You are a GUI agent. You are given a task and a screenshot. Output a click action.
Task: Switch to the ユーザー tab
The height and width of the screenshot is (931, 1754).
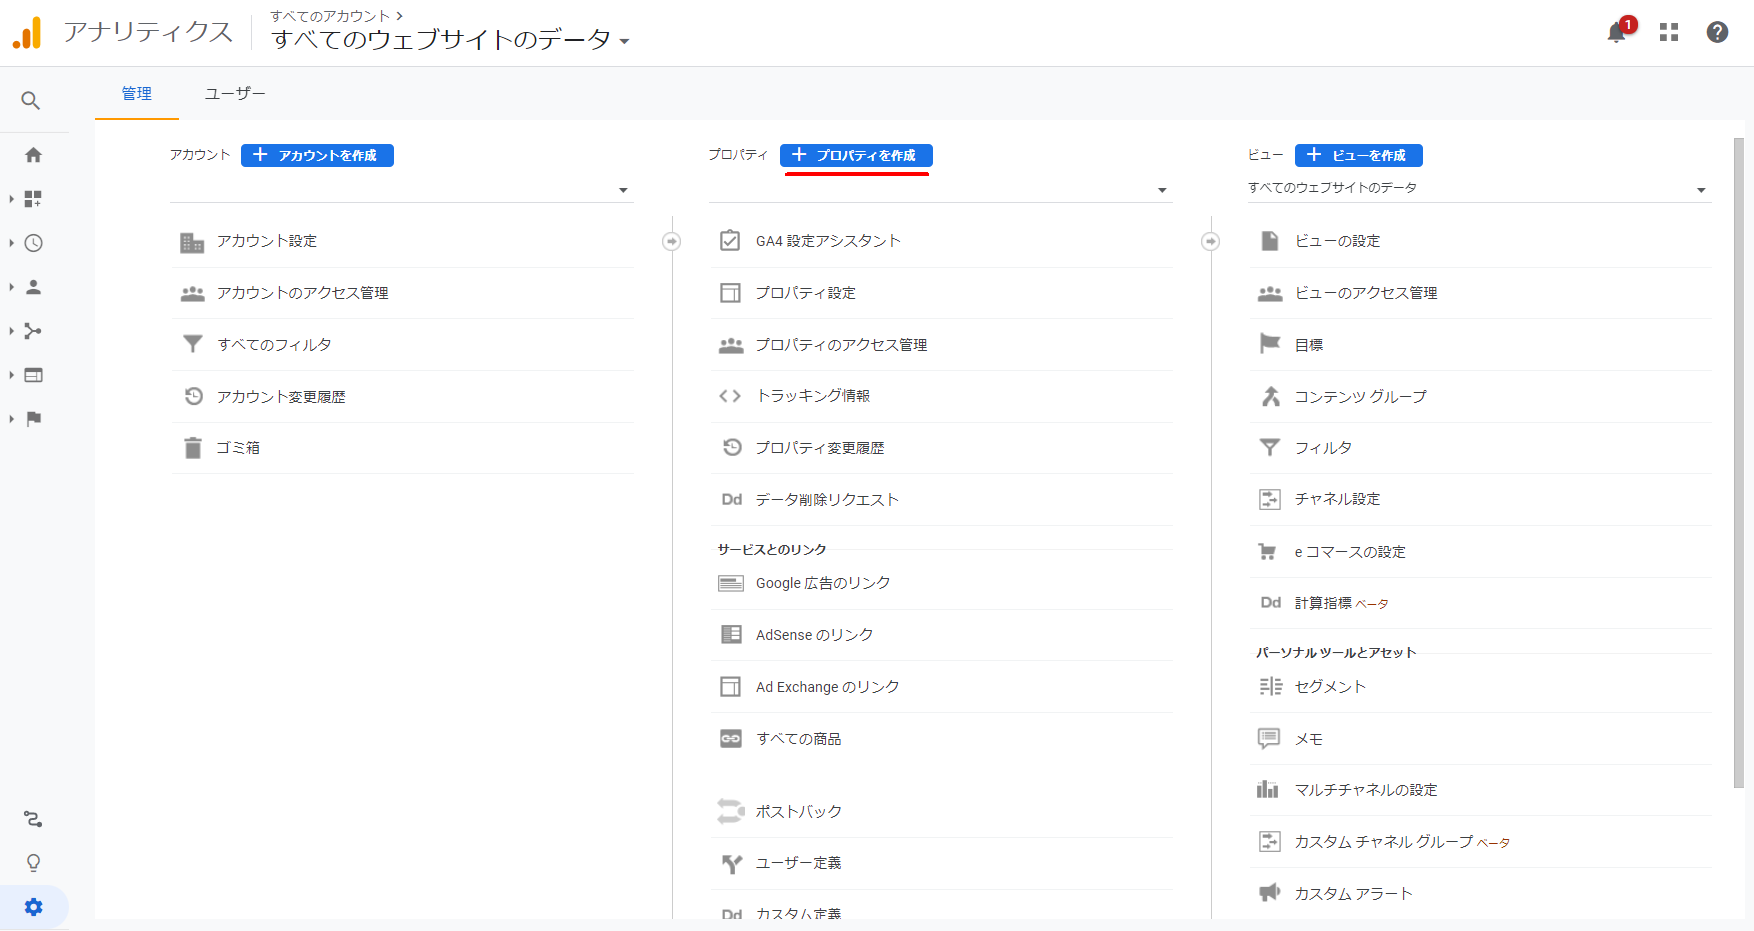click(235, 94)
